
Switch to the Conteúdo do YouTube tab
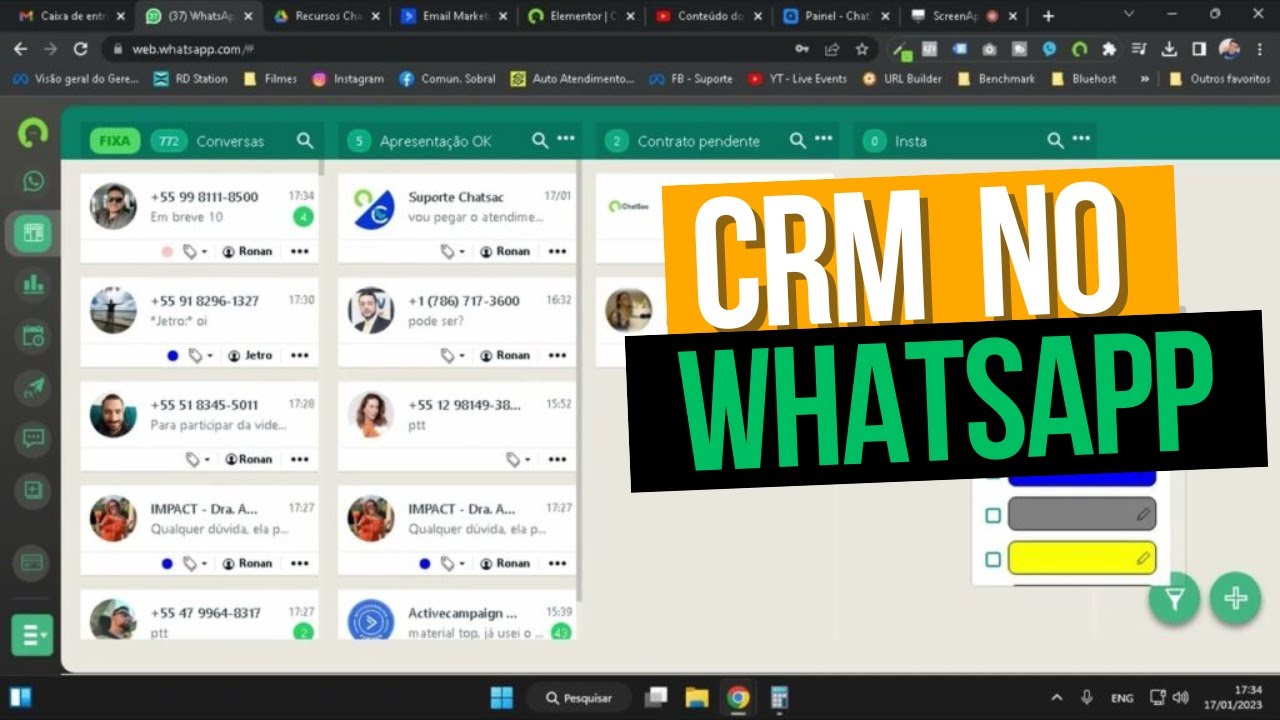coord(706,16)
